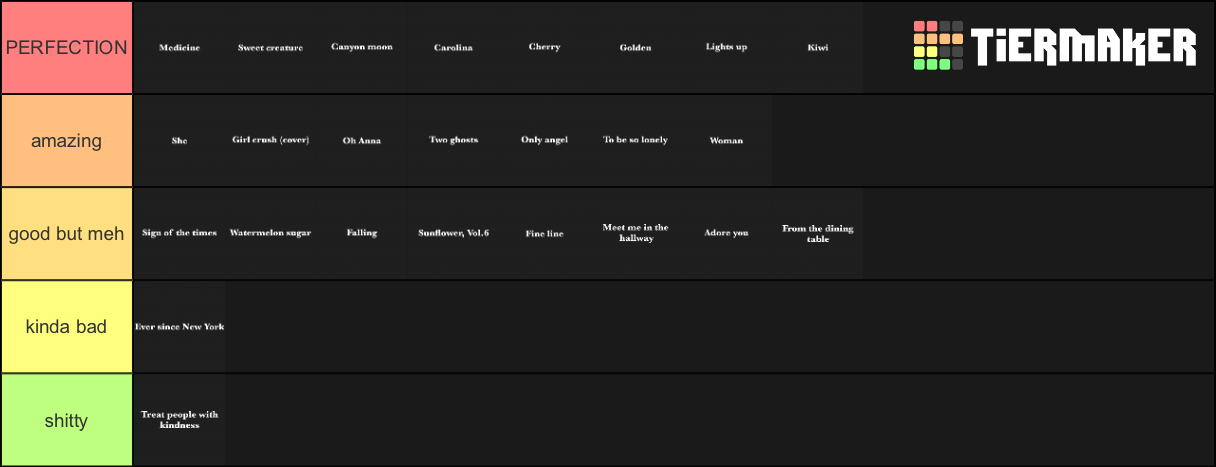Click the yellow kinda bad tier label
This screenshot has width=1216, height=467.
67,326
